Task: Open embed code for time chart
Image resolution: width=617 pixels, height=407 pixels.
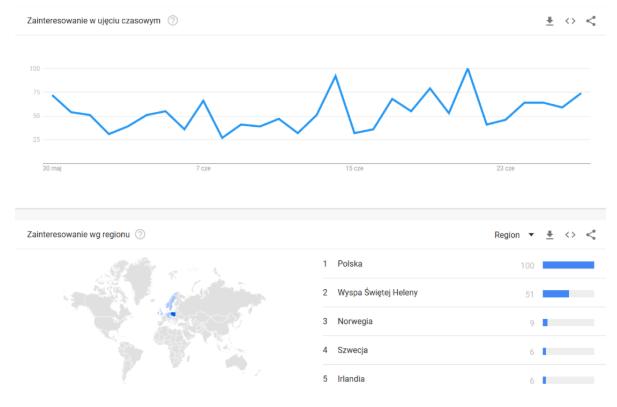Action: tap(570, 21)
